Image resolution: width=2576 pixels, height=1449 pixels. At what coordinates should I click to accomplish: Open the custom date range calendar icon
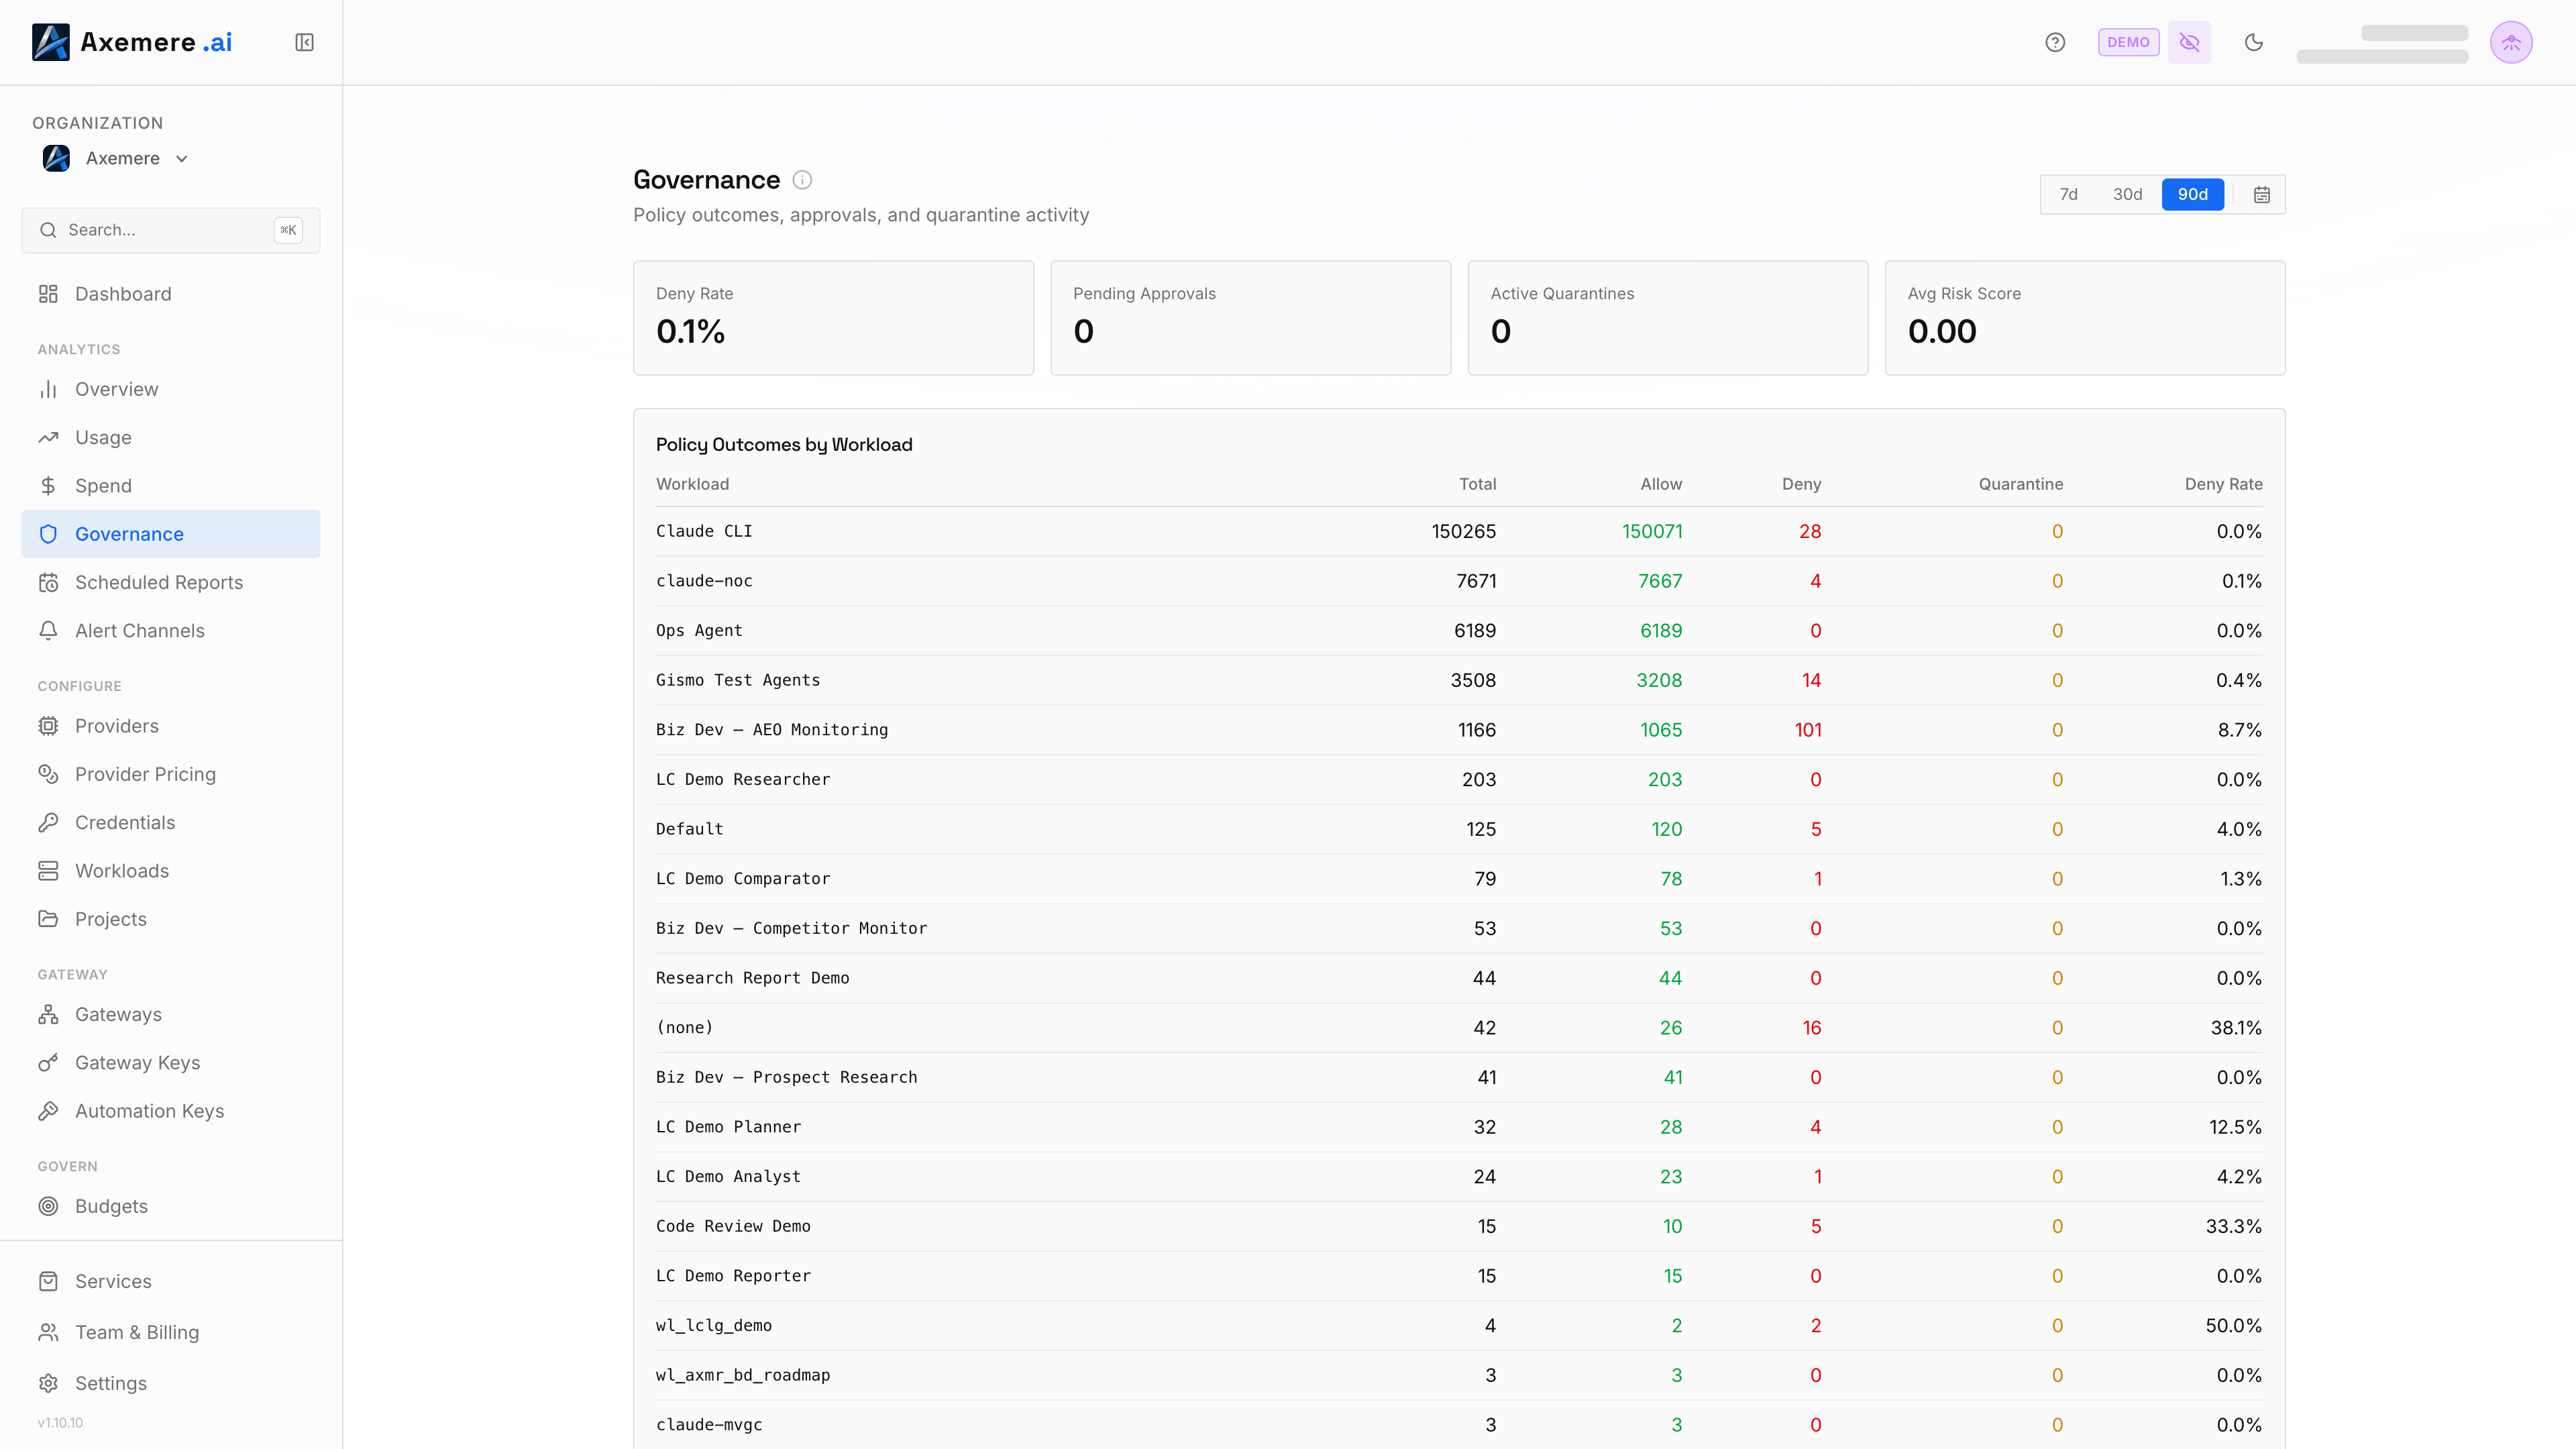(2262, 194)
